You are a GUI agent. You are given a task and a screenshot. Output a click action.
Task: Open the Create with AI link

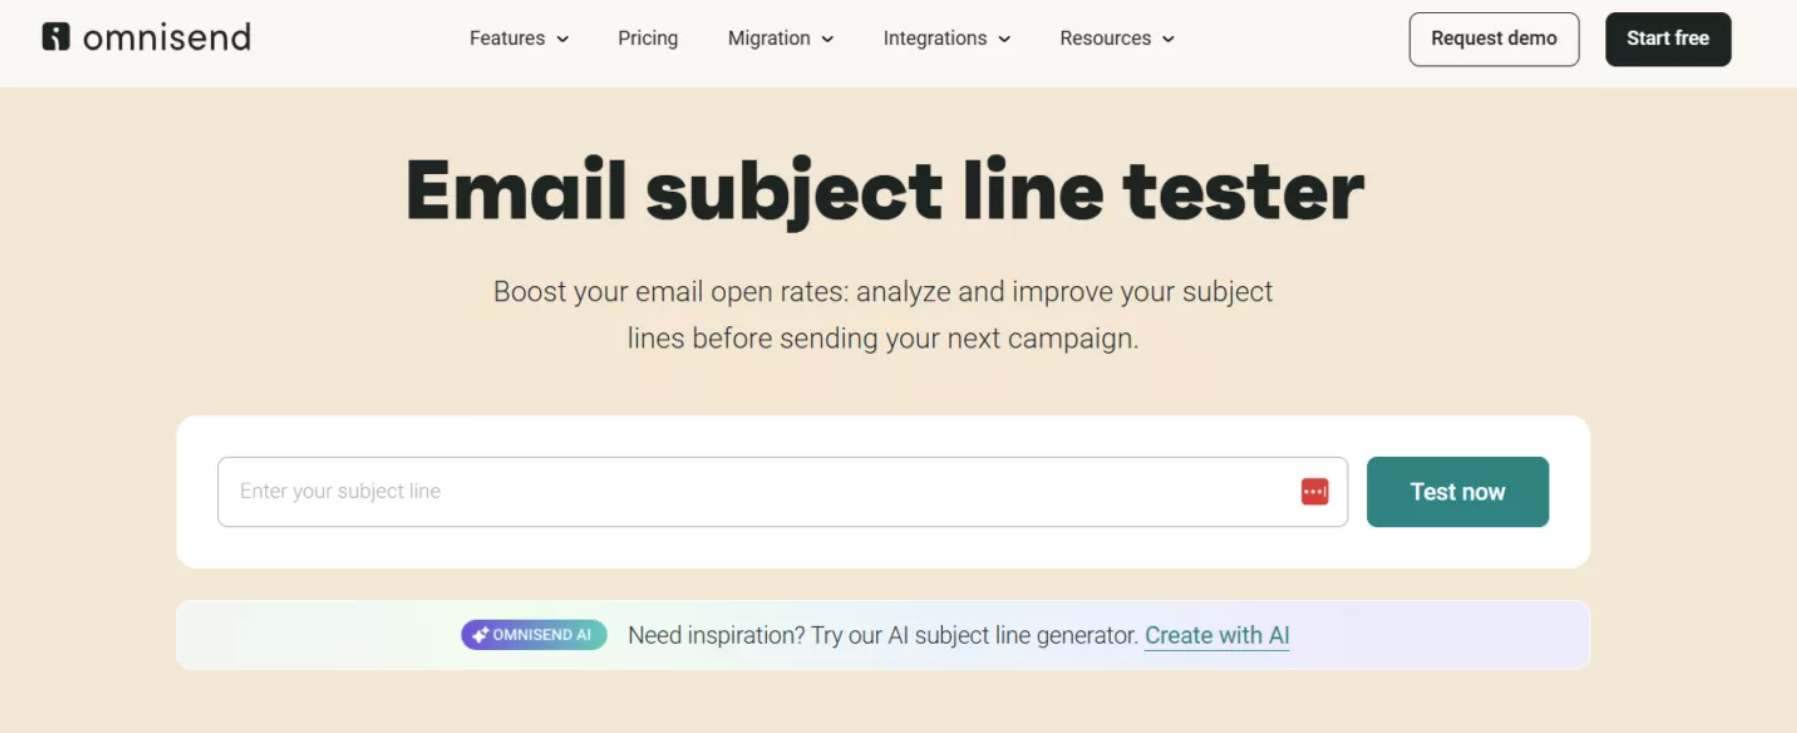pyautogui.click(x=1216, y=634)
